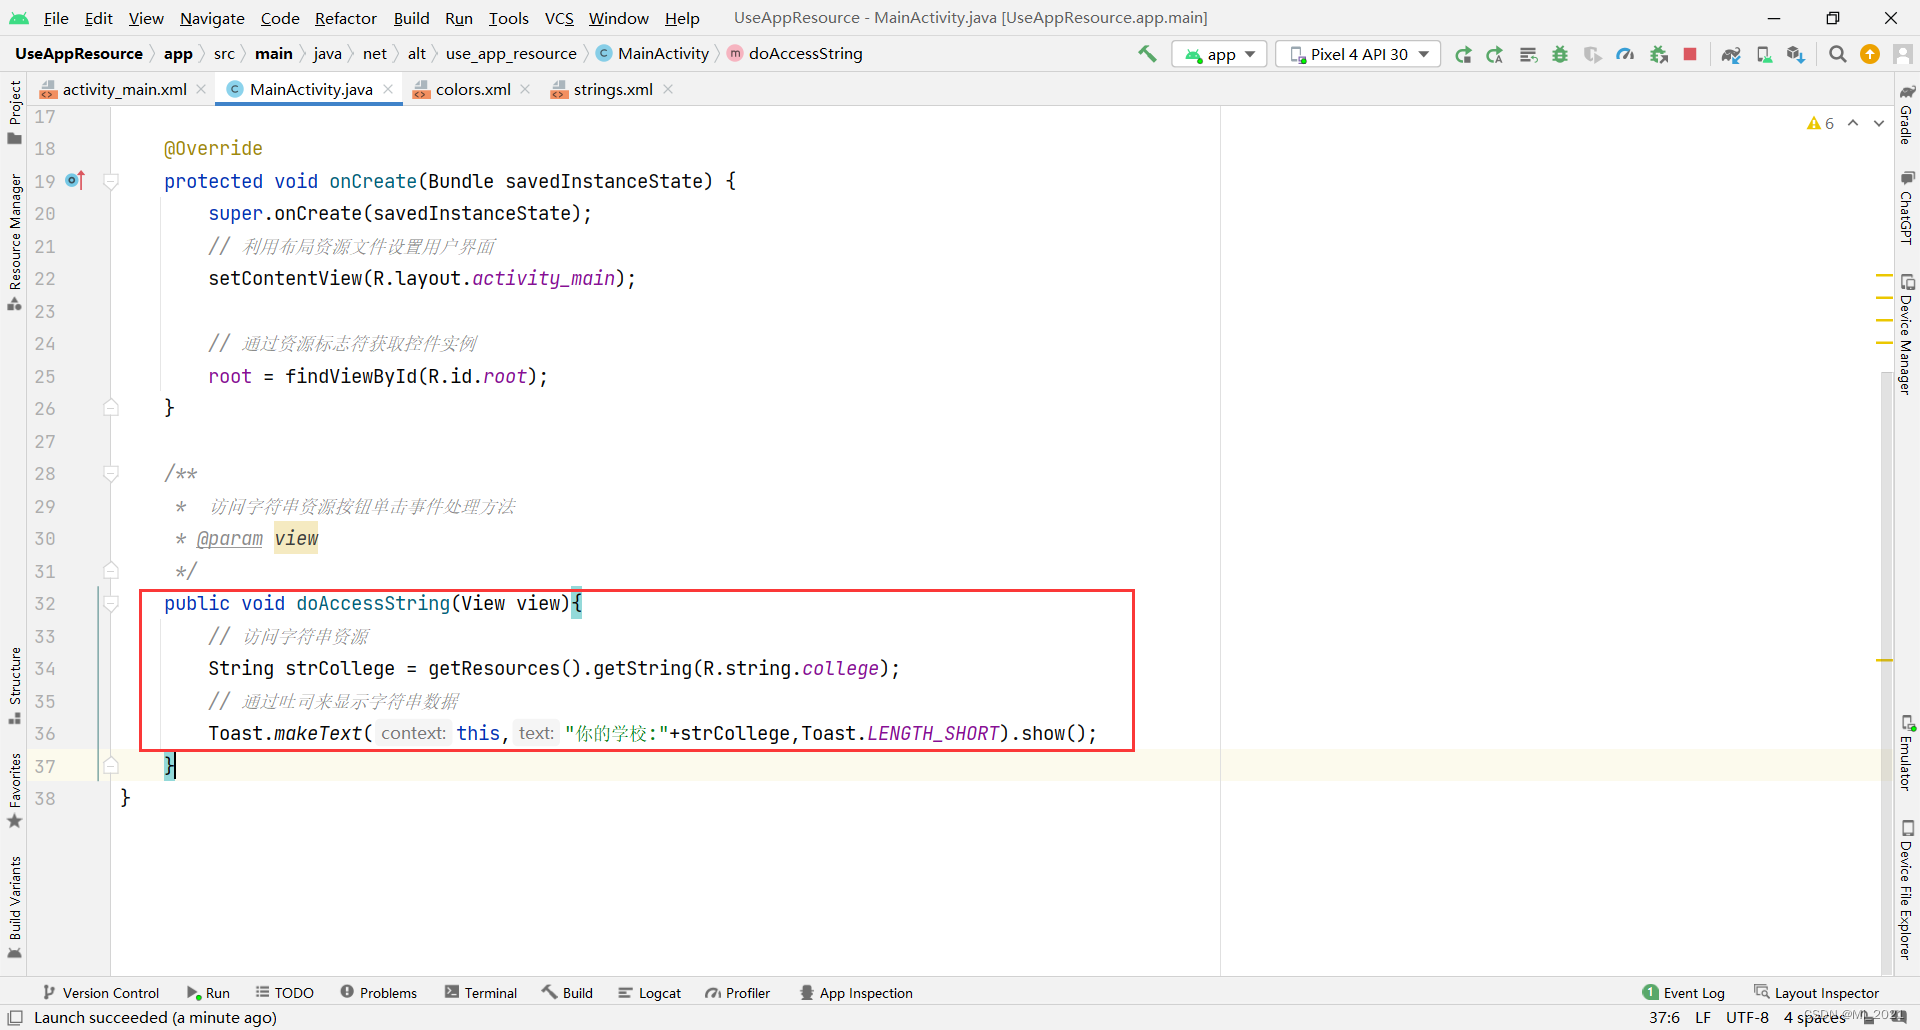Open the Problems tool window
The image size is (1920, 1030).
(x=378, y=993)
